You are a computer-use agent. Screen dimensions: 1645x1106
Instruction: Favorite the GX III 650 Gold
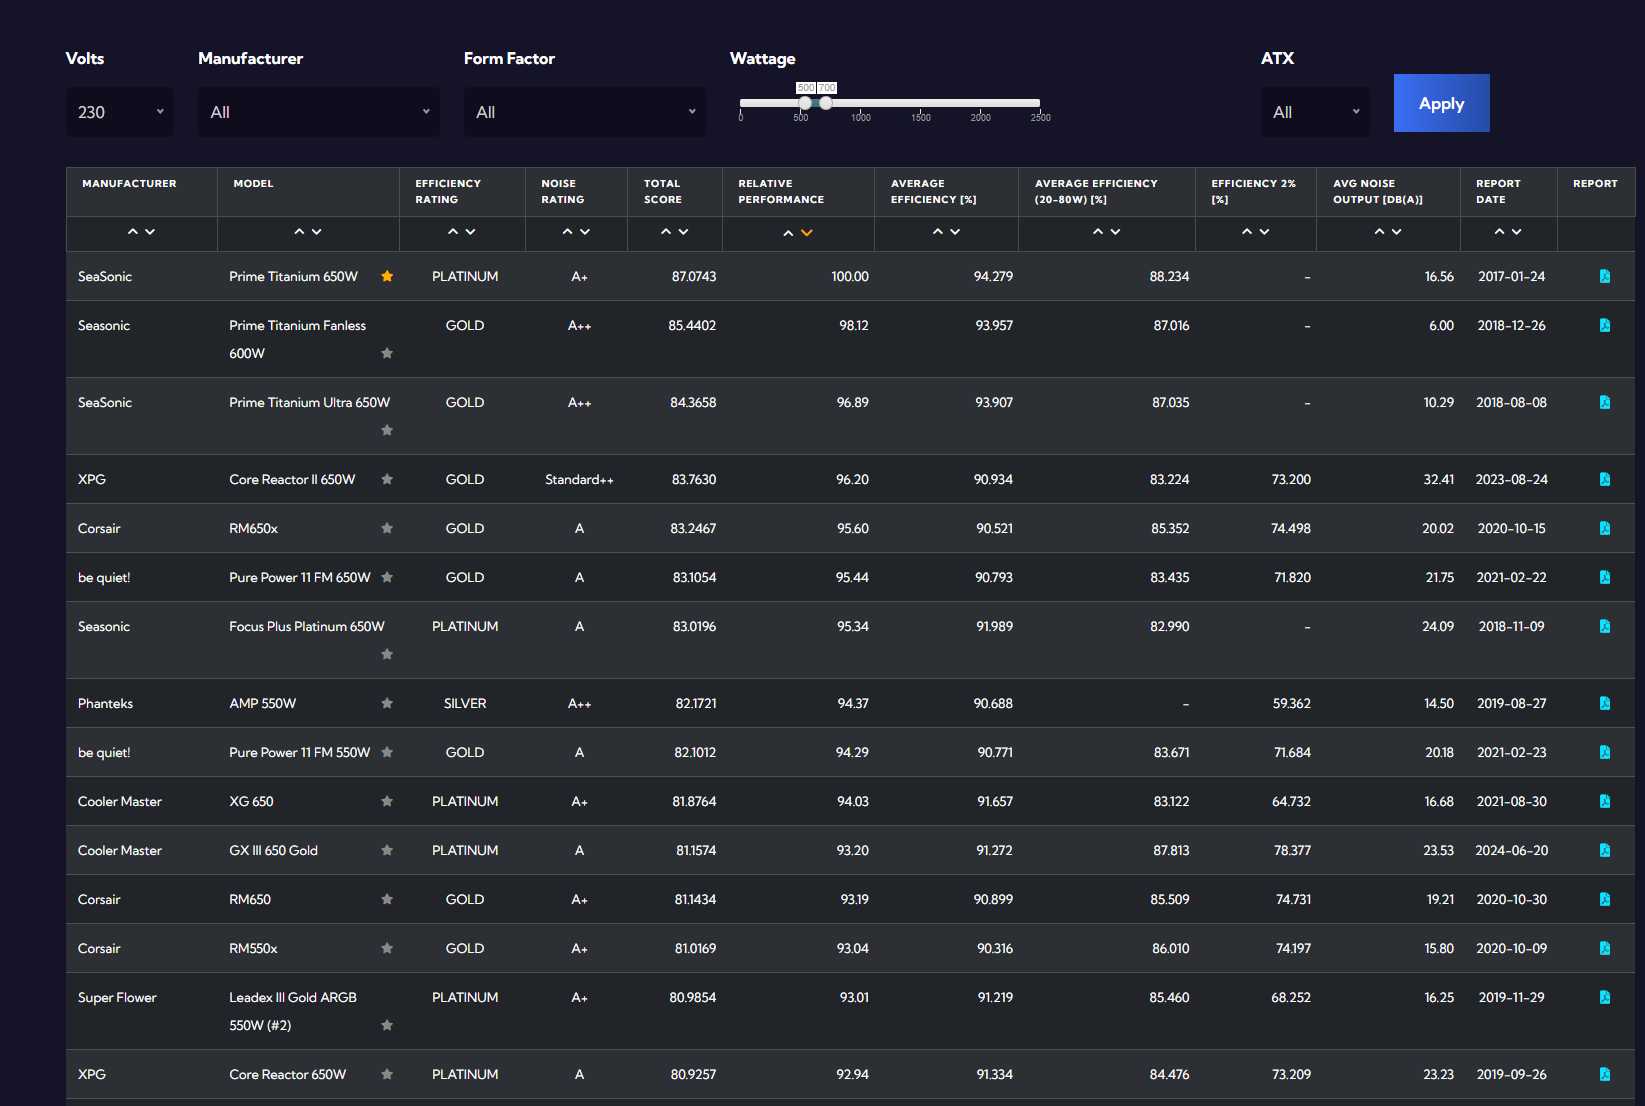[x=387, y=851]
